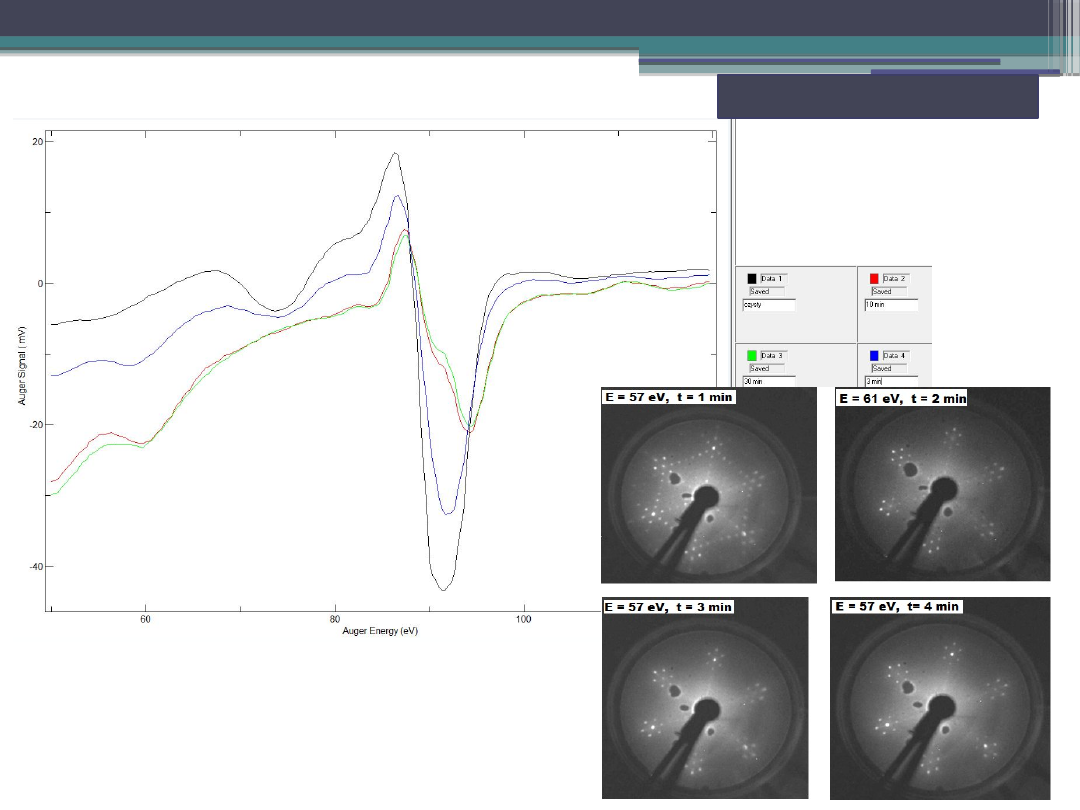
Task: Click the green Data 3 color swatch
Action: [752, 355]
